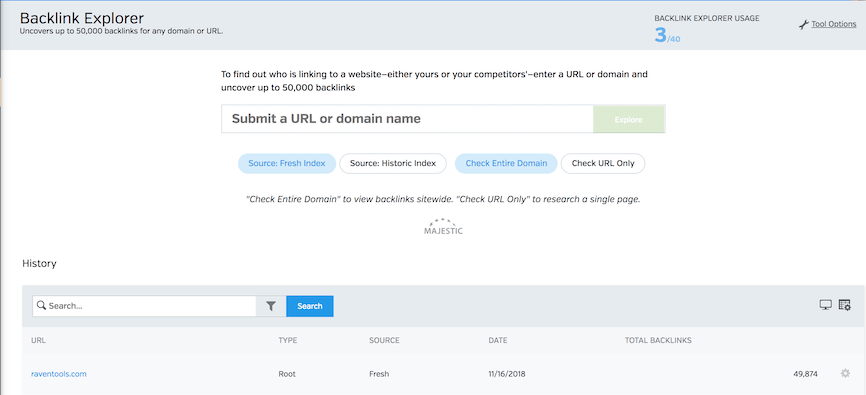Screen dimensions: 866x395
Task: Choose Check URL Only option
Action: [x=603, y=164]
